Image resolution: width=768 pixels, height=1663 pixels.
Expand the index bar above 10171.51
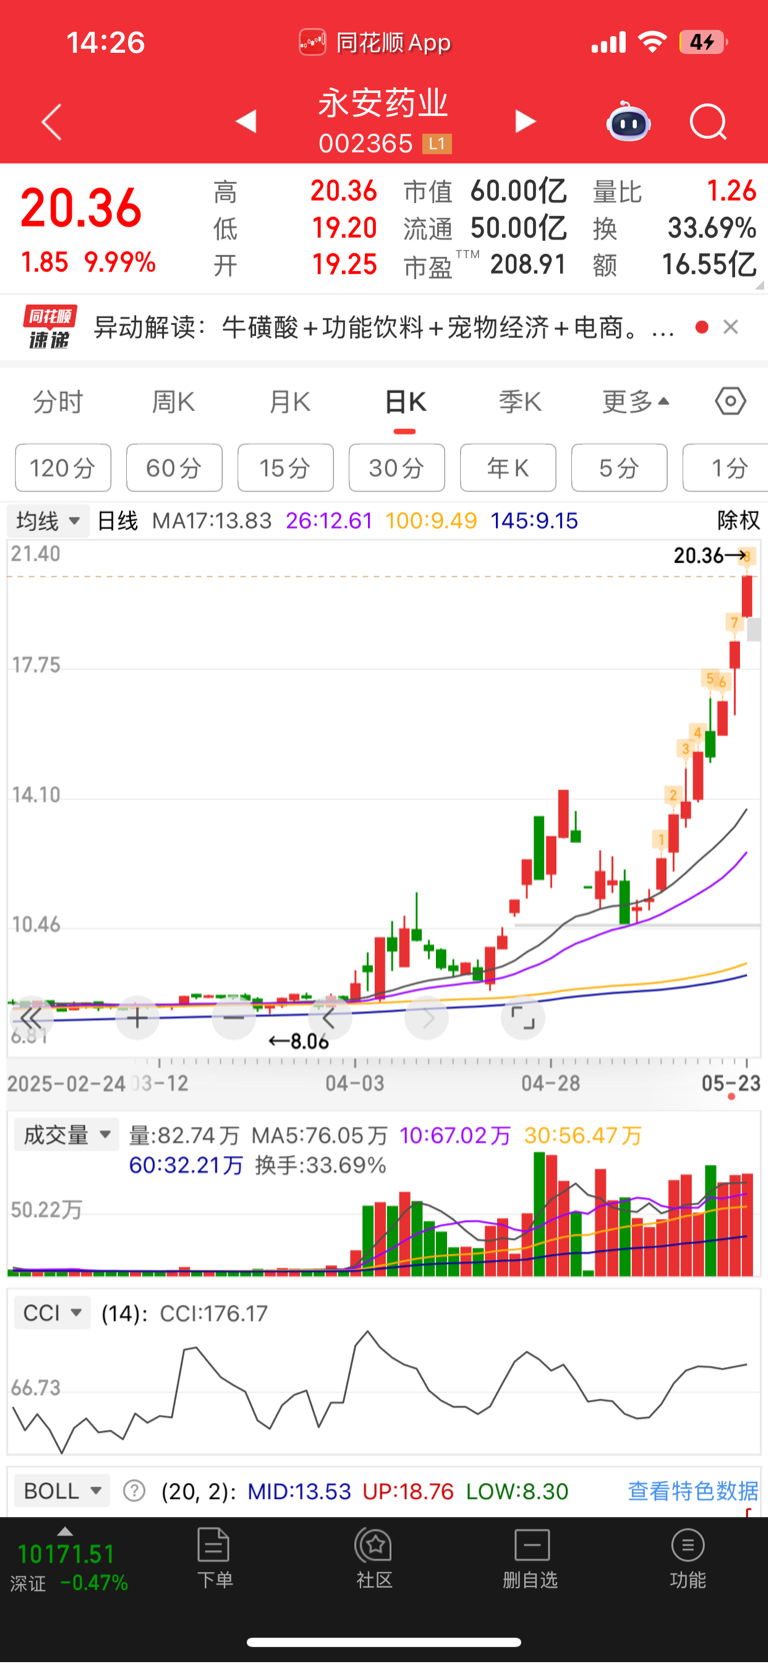coord(65,1531)
